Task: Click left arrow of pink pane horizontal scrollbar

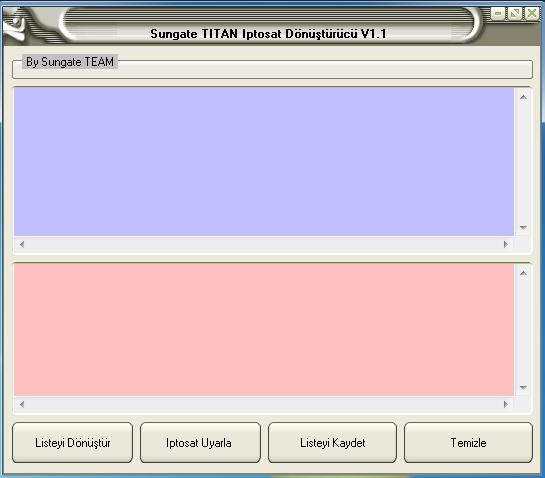Action: [x=22, y=404]
